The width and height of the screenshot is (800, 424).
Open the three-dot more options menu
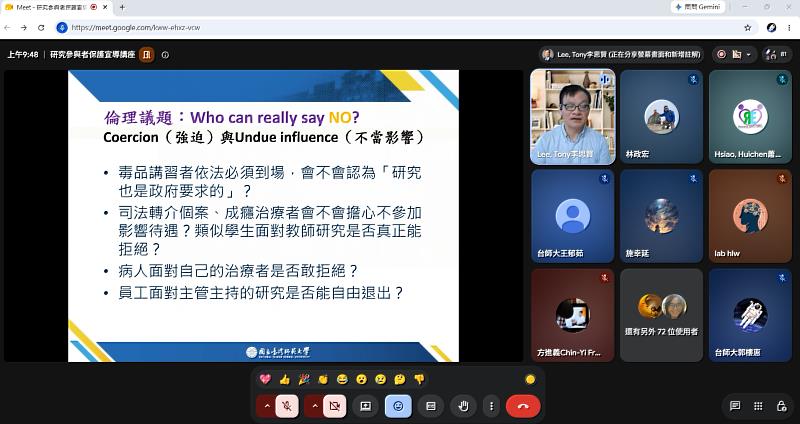tap(491, 406)
